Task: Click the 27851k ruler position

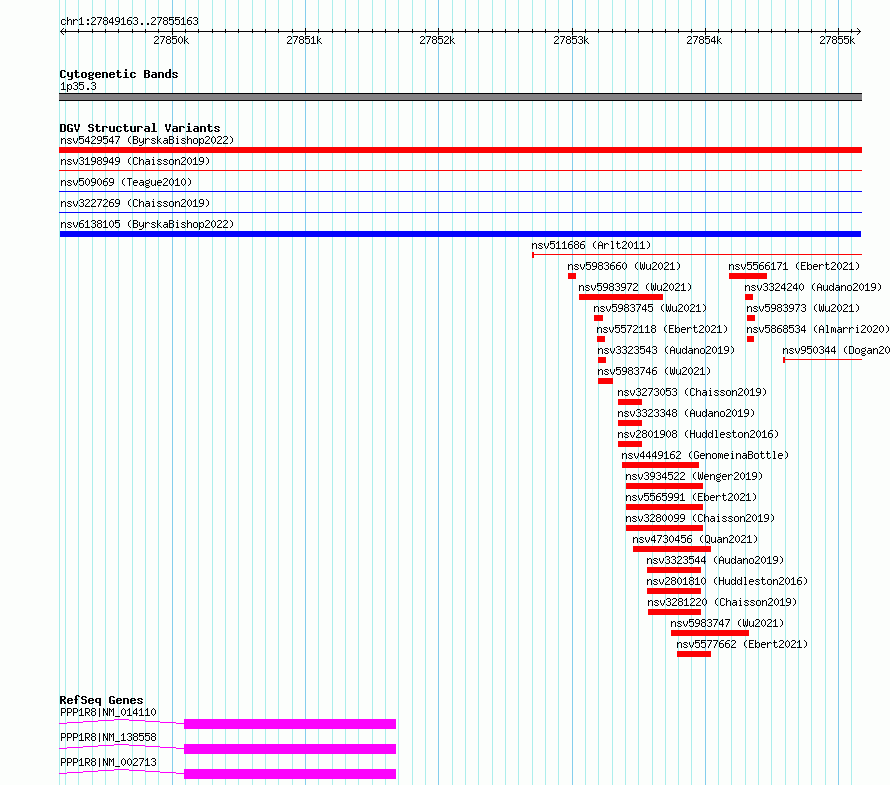Action: tap(304, 40)
